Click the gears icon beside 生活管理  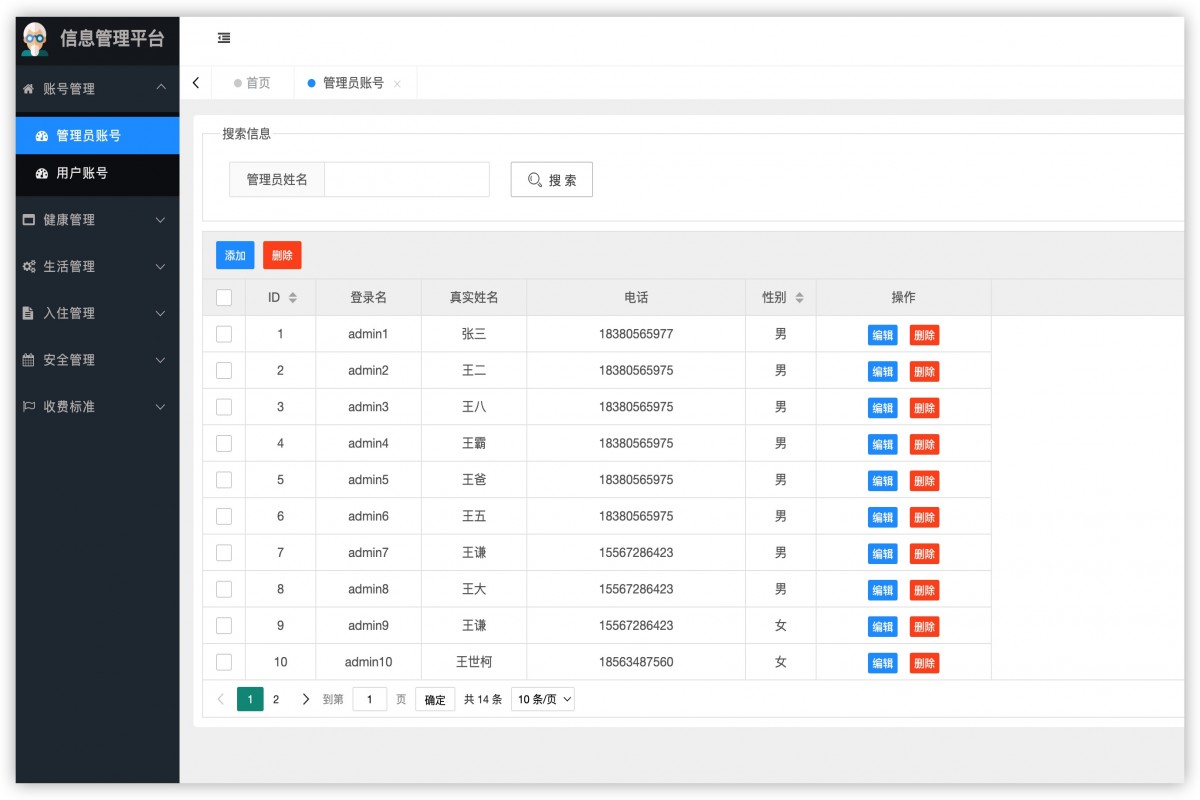click(29, 266)
